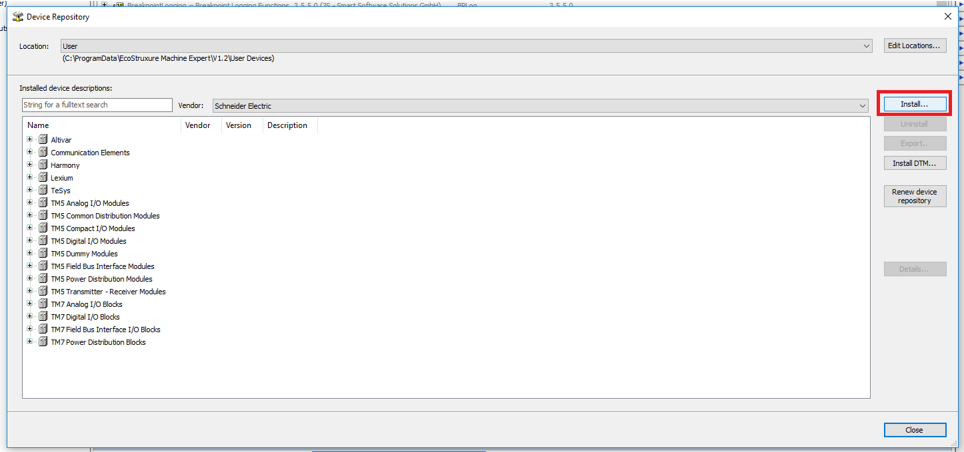The image size is (964, 452).
Task: Expand the Communication Elements tree node
Action: pos(30,153)
